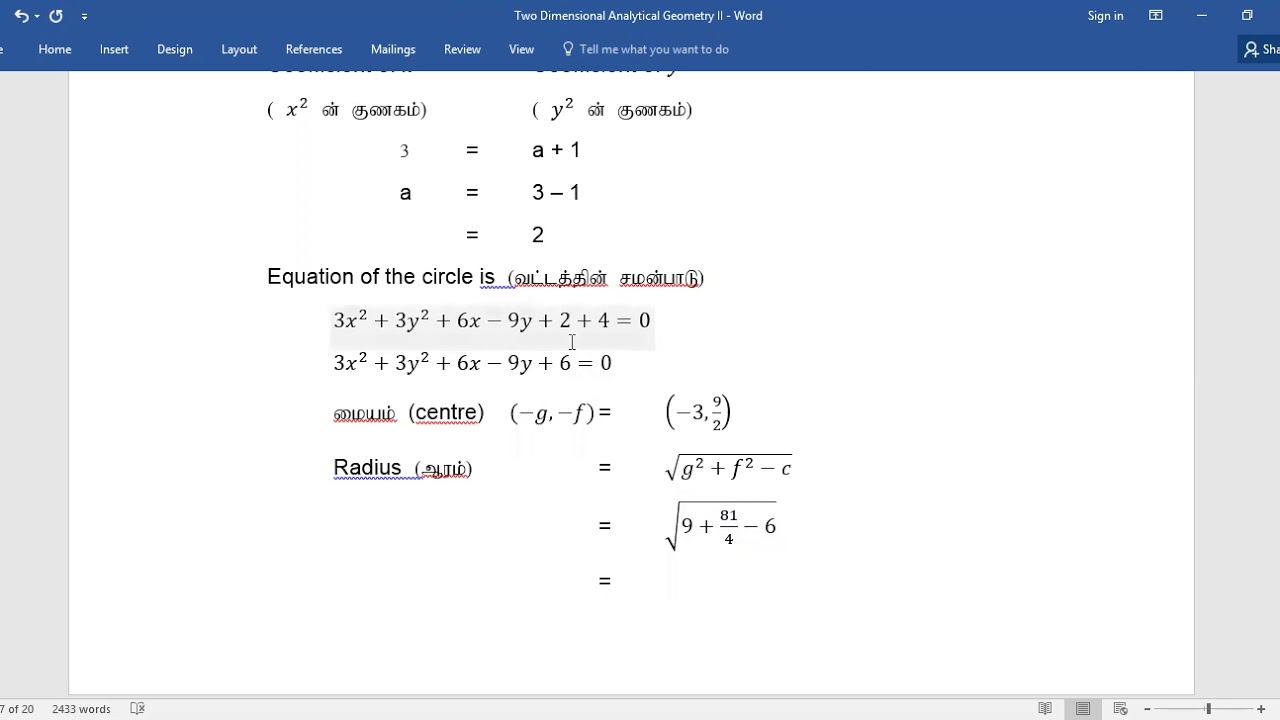The height and width of the screenshot is (720, 1280).
Task: Open Ribbon Display Options icon
Action: [x=1156, y=16]
